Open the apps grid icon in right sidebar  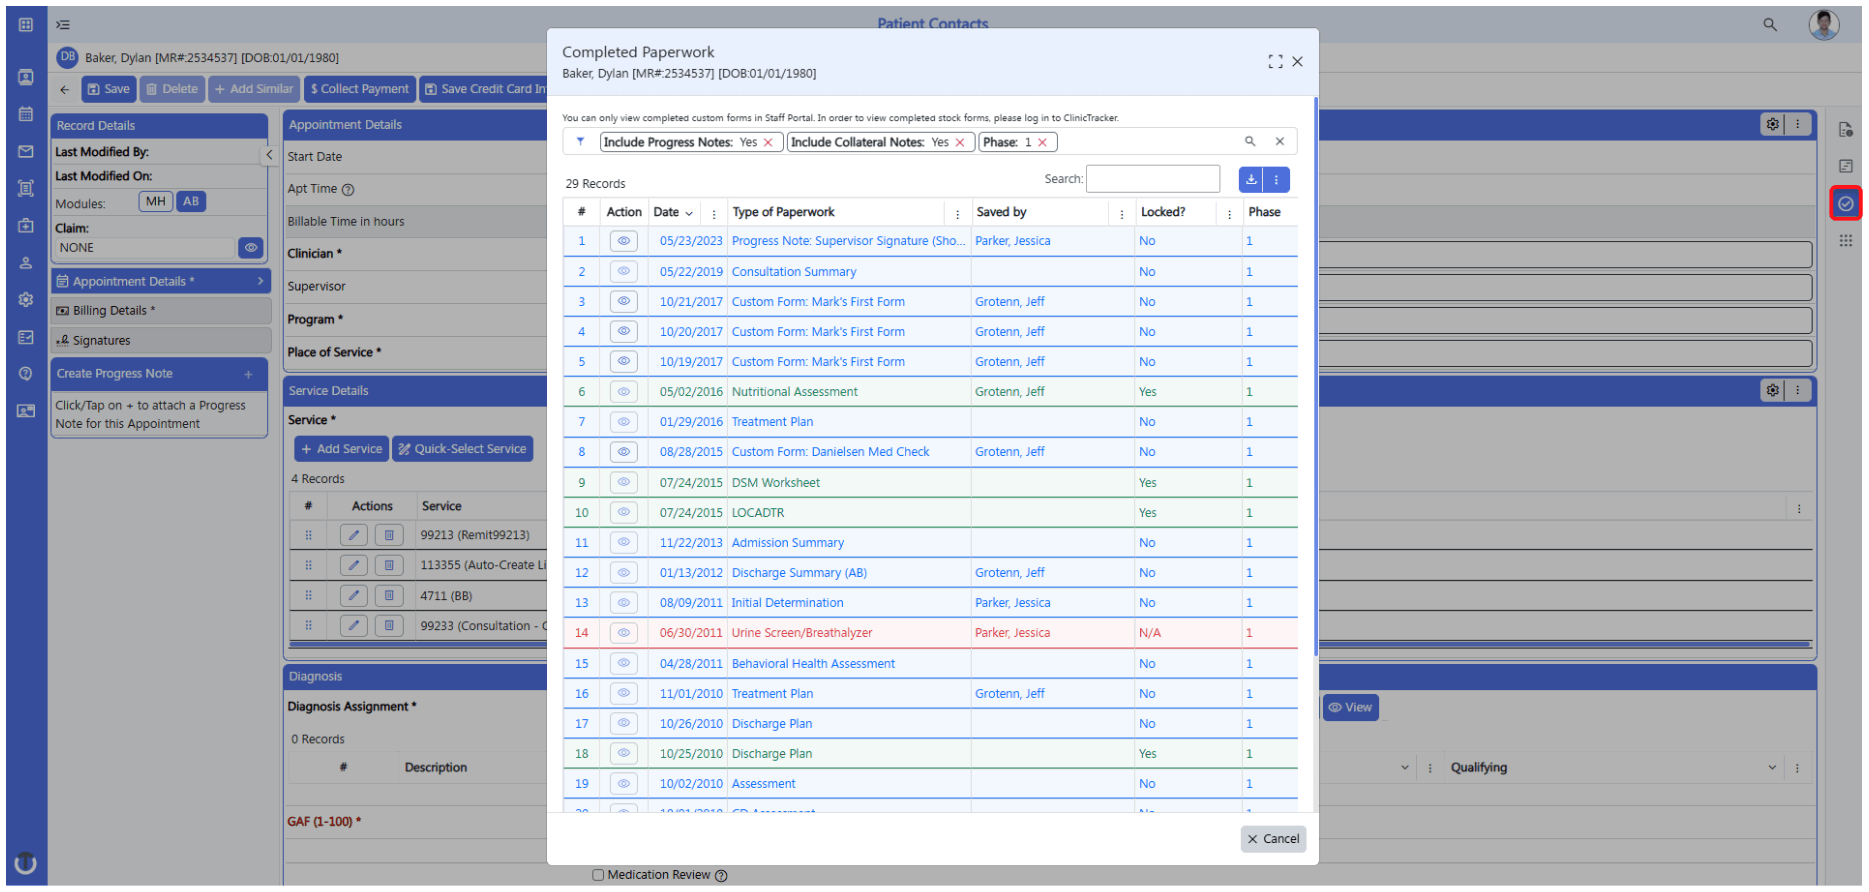pyautogui.click(x=1845, y=241)
